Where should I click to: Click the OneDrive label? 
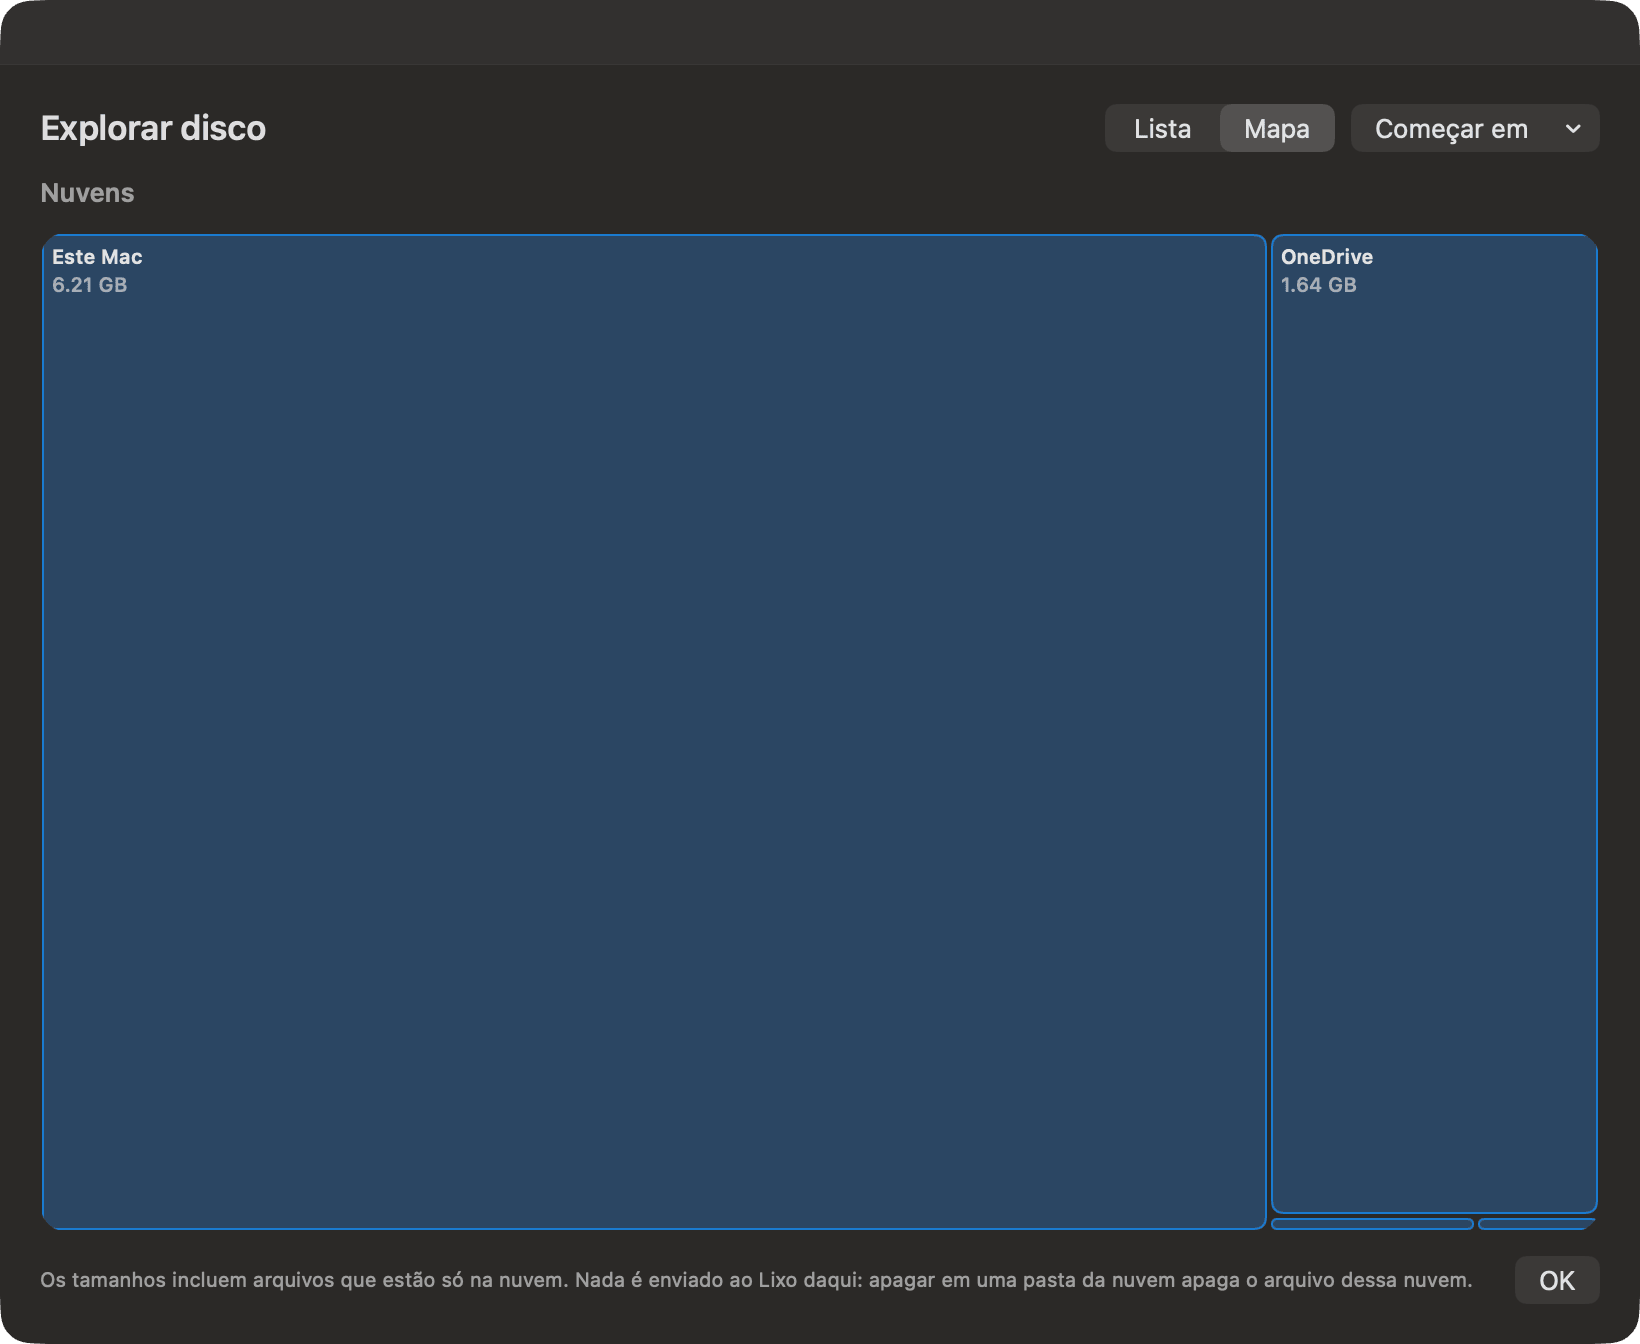pos(1327,257)
